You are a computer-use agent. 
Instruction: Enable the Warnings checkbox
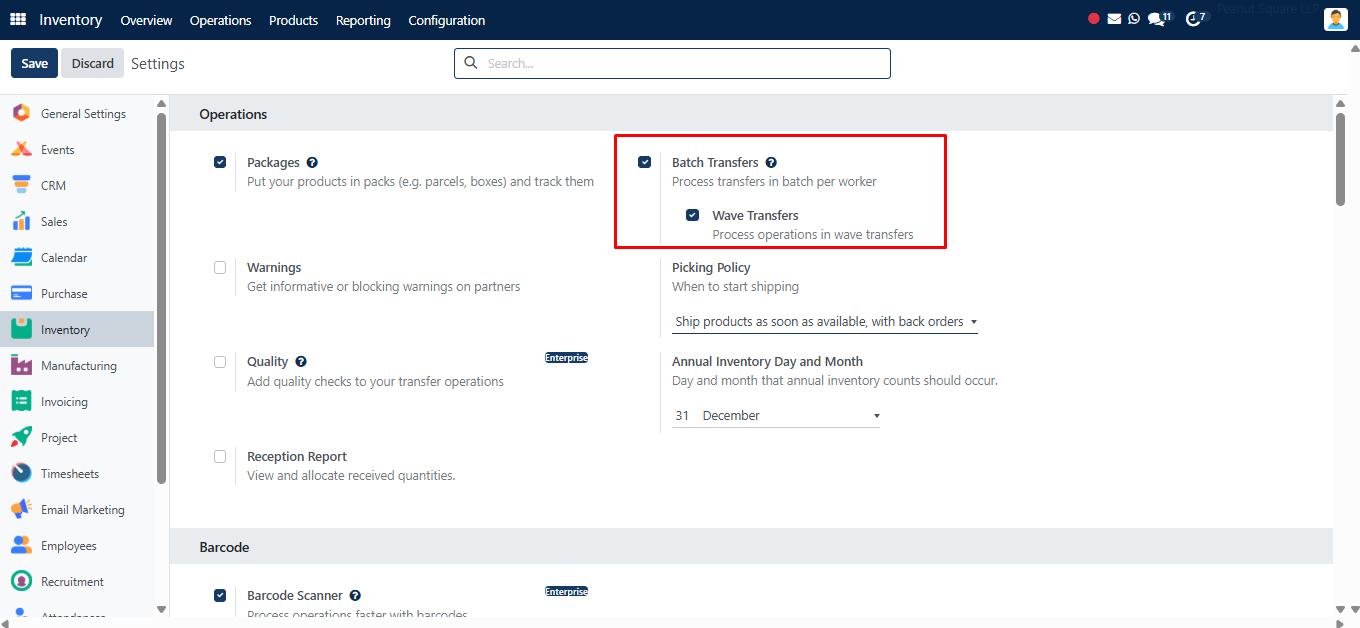point(220,267)
